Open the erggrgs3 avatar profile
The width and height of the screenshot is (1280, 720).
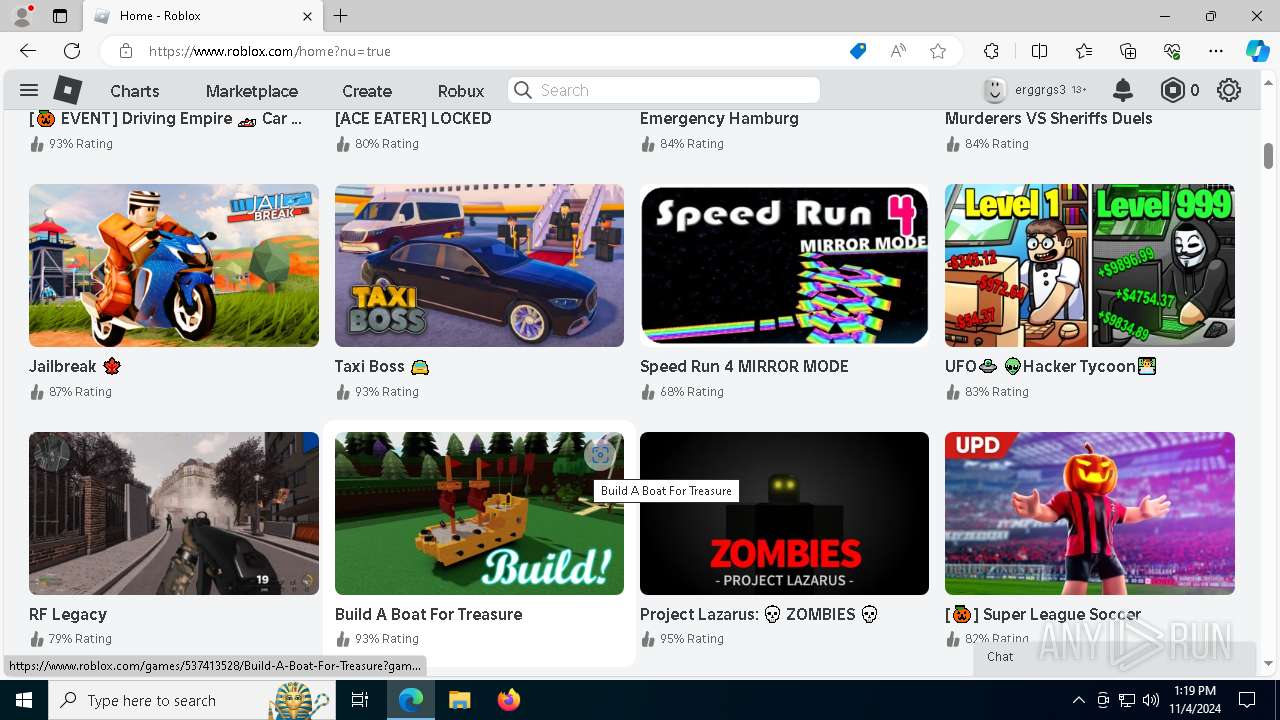[x=994, y=90]
